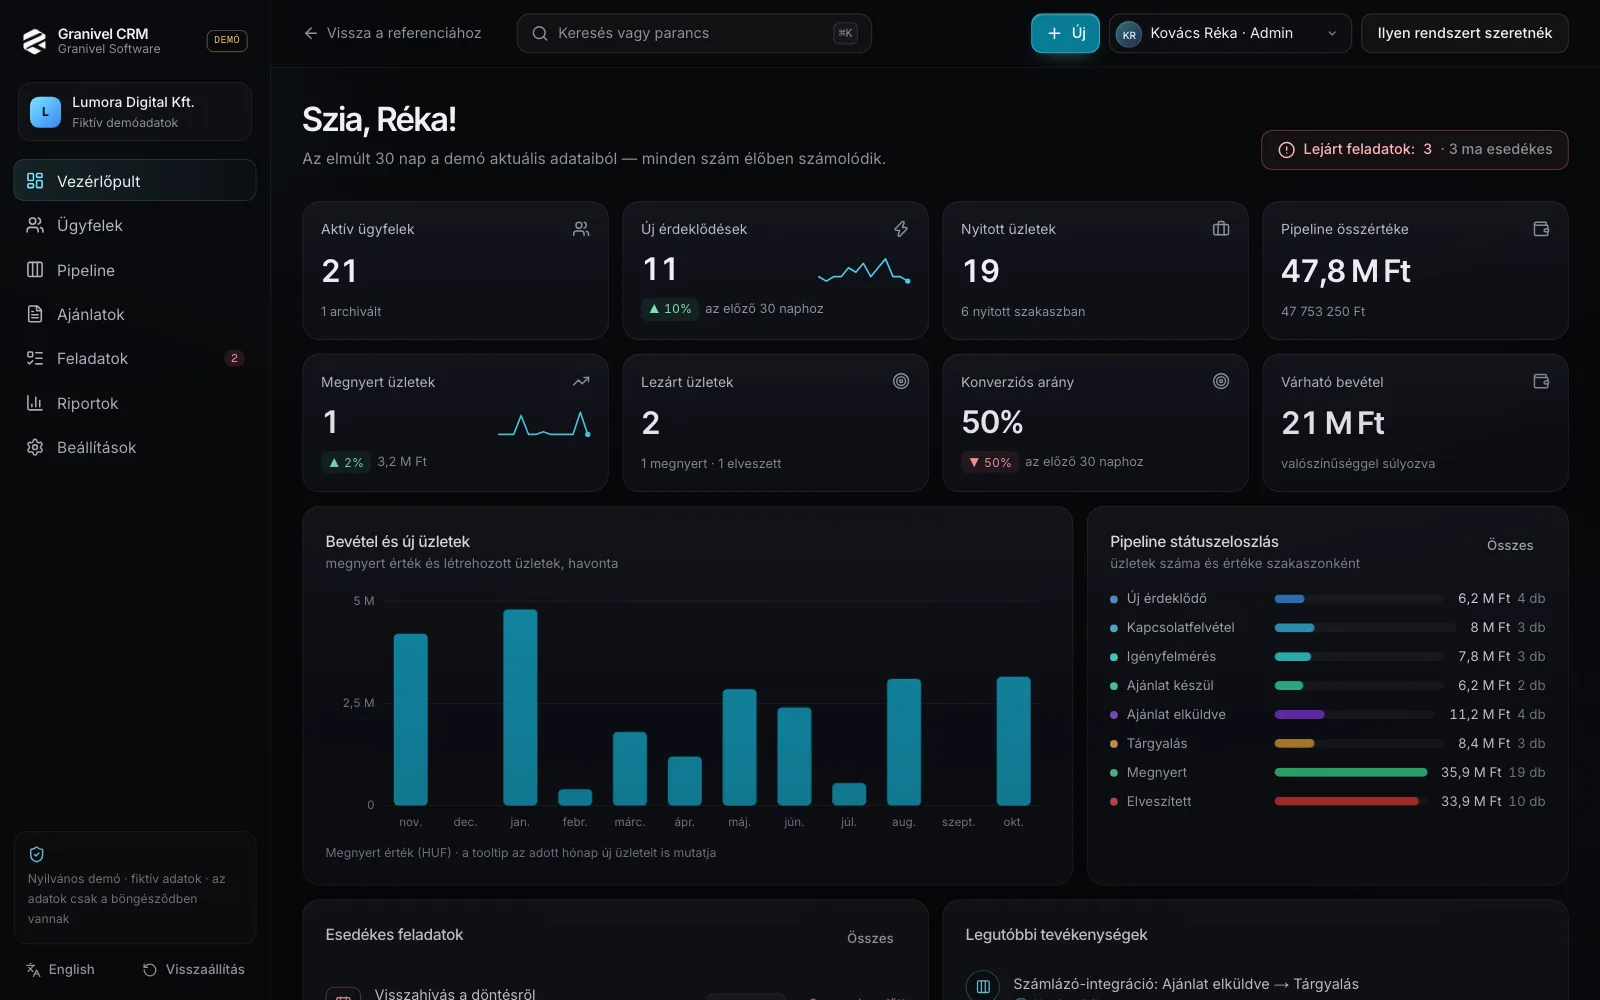Go to Ügyfelek menu item
Image resolution: width=1600 pixels, height=1000 pixels.
pyautogui.click(x=135, y=225)
